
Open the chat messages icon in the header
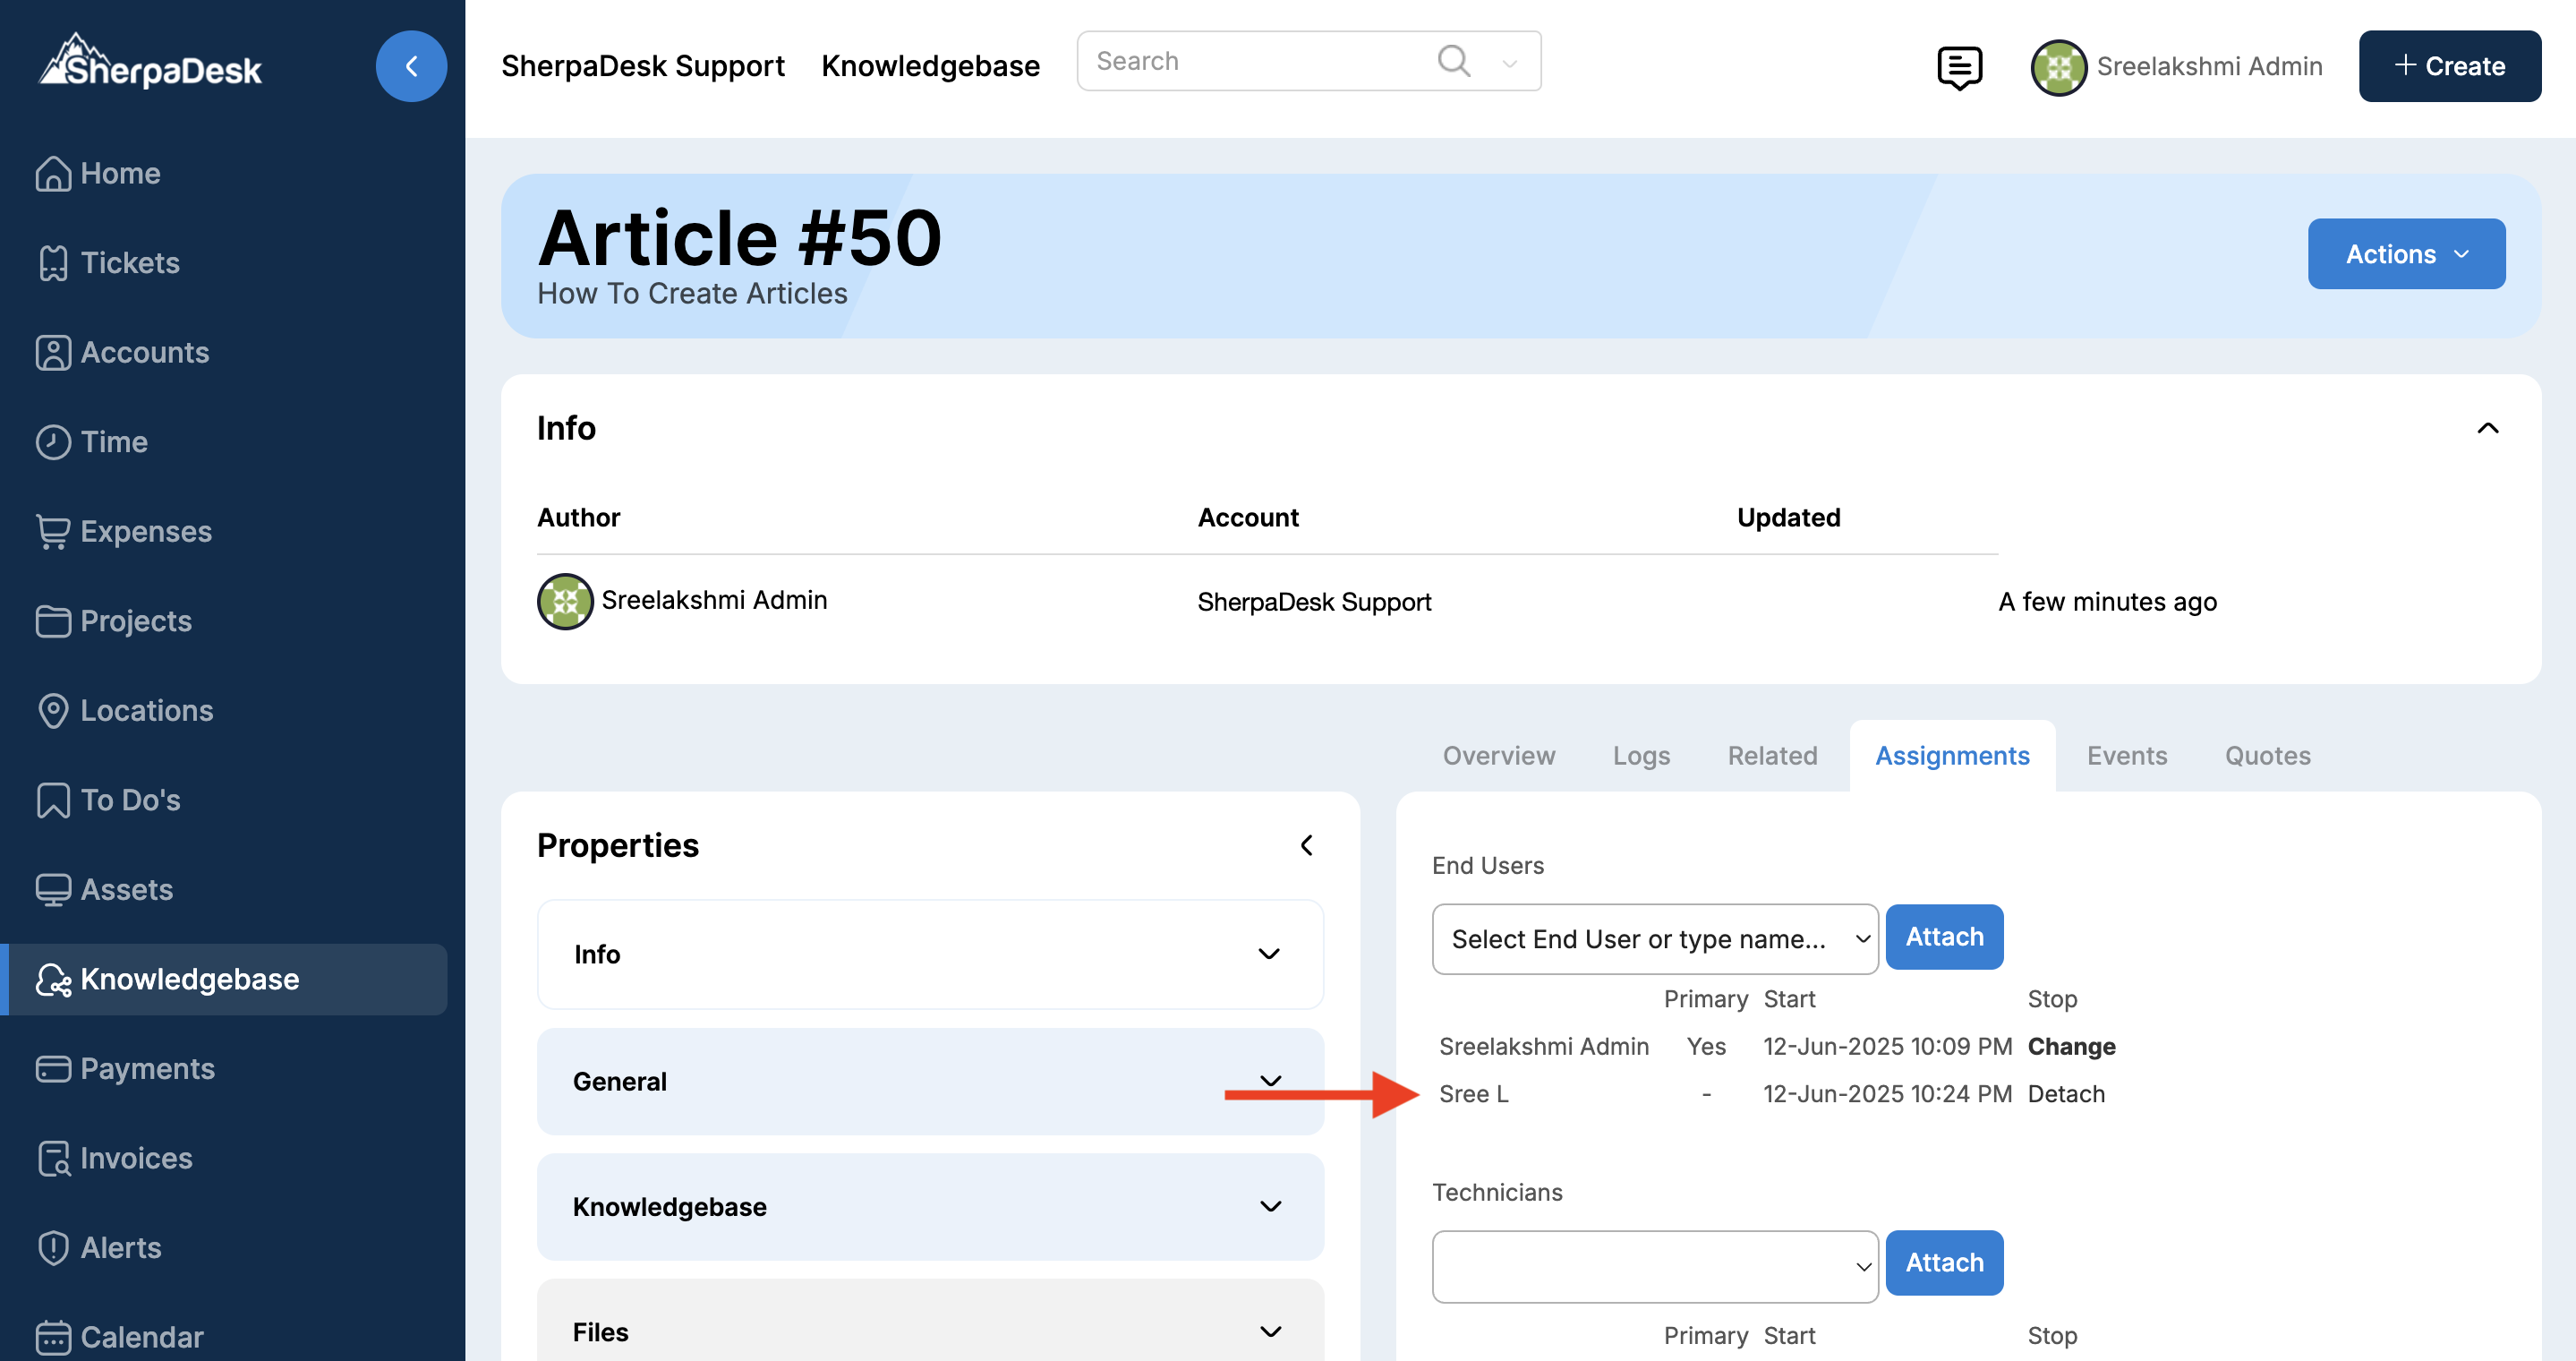[1958, 67]
